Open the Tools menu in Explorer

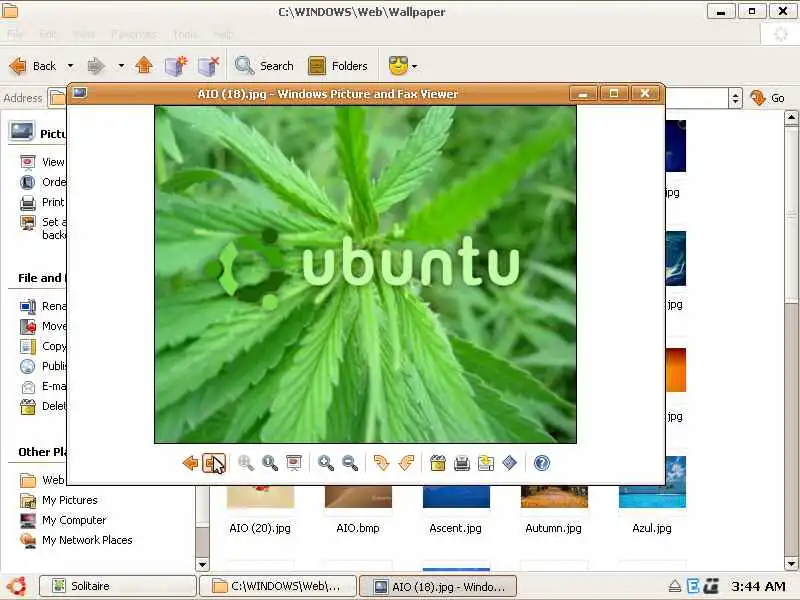(x=185, y=34)
